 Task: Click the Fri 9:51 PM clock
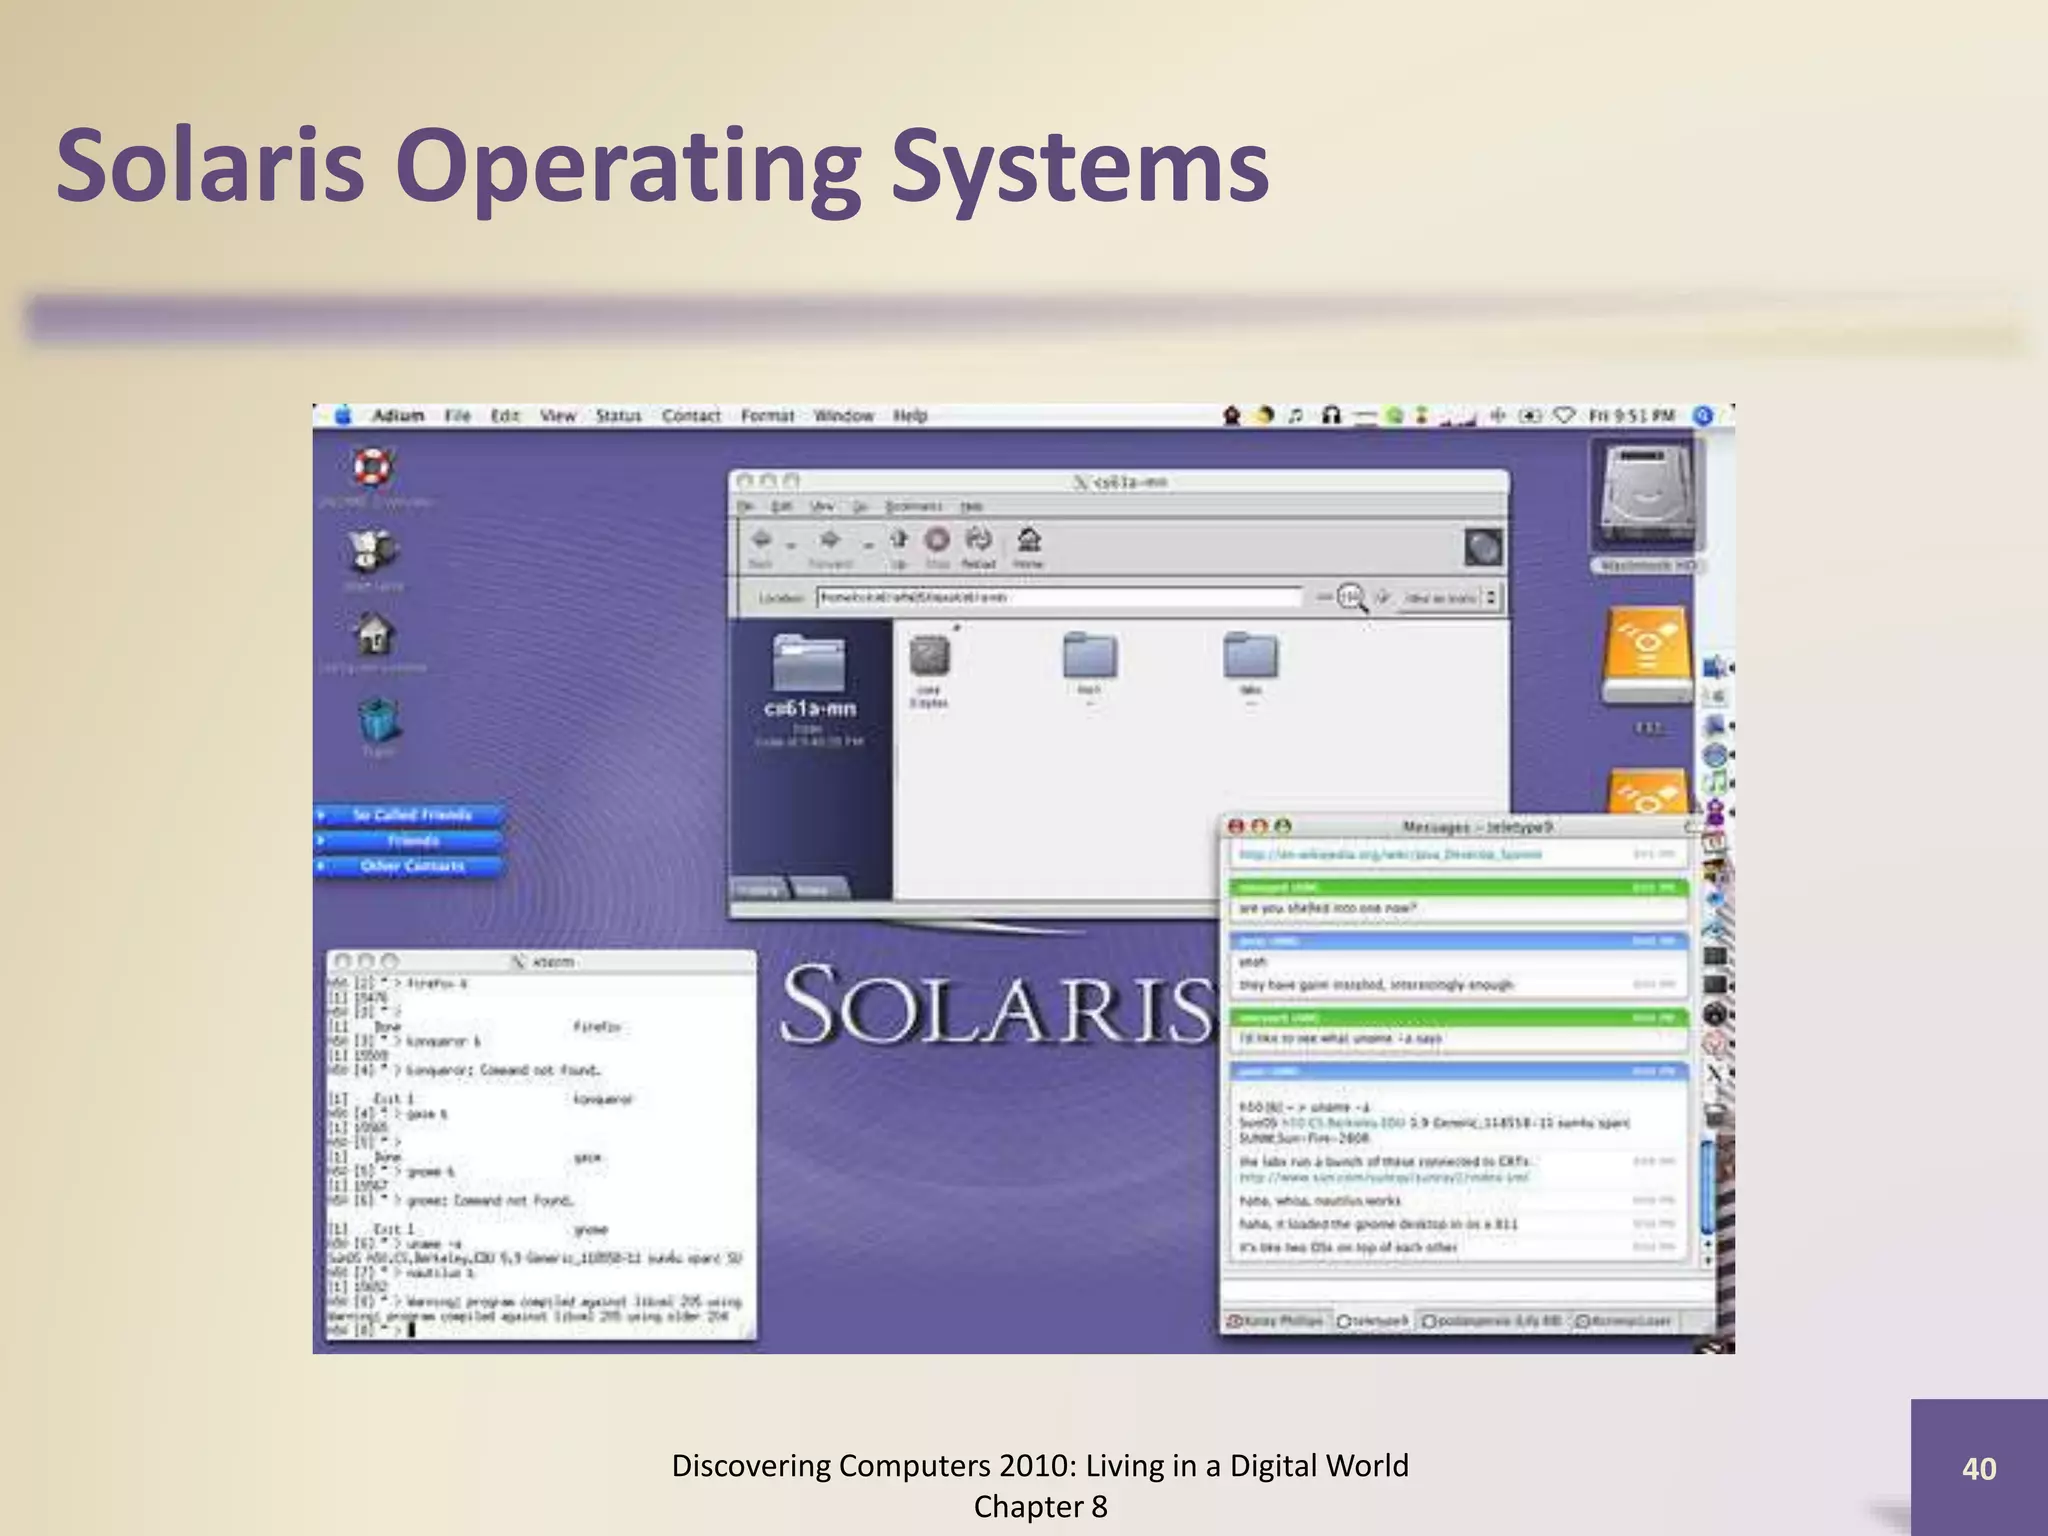[1631, 415]
